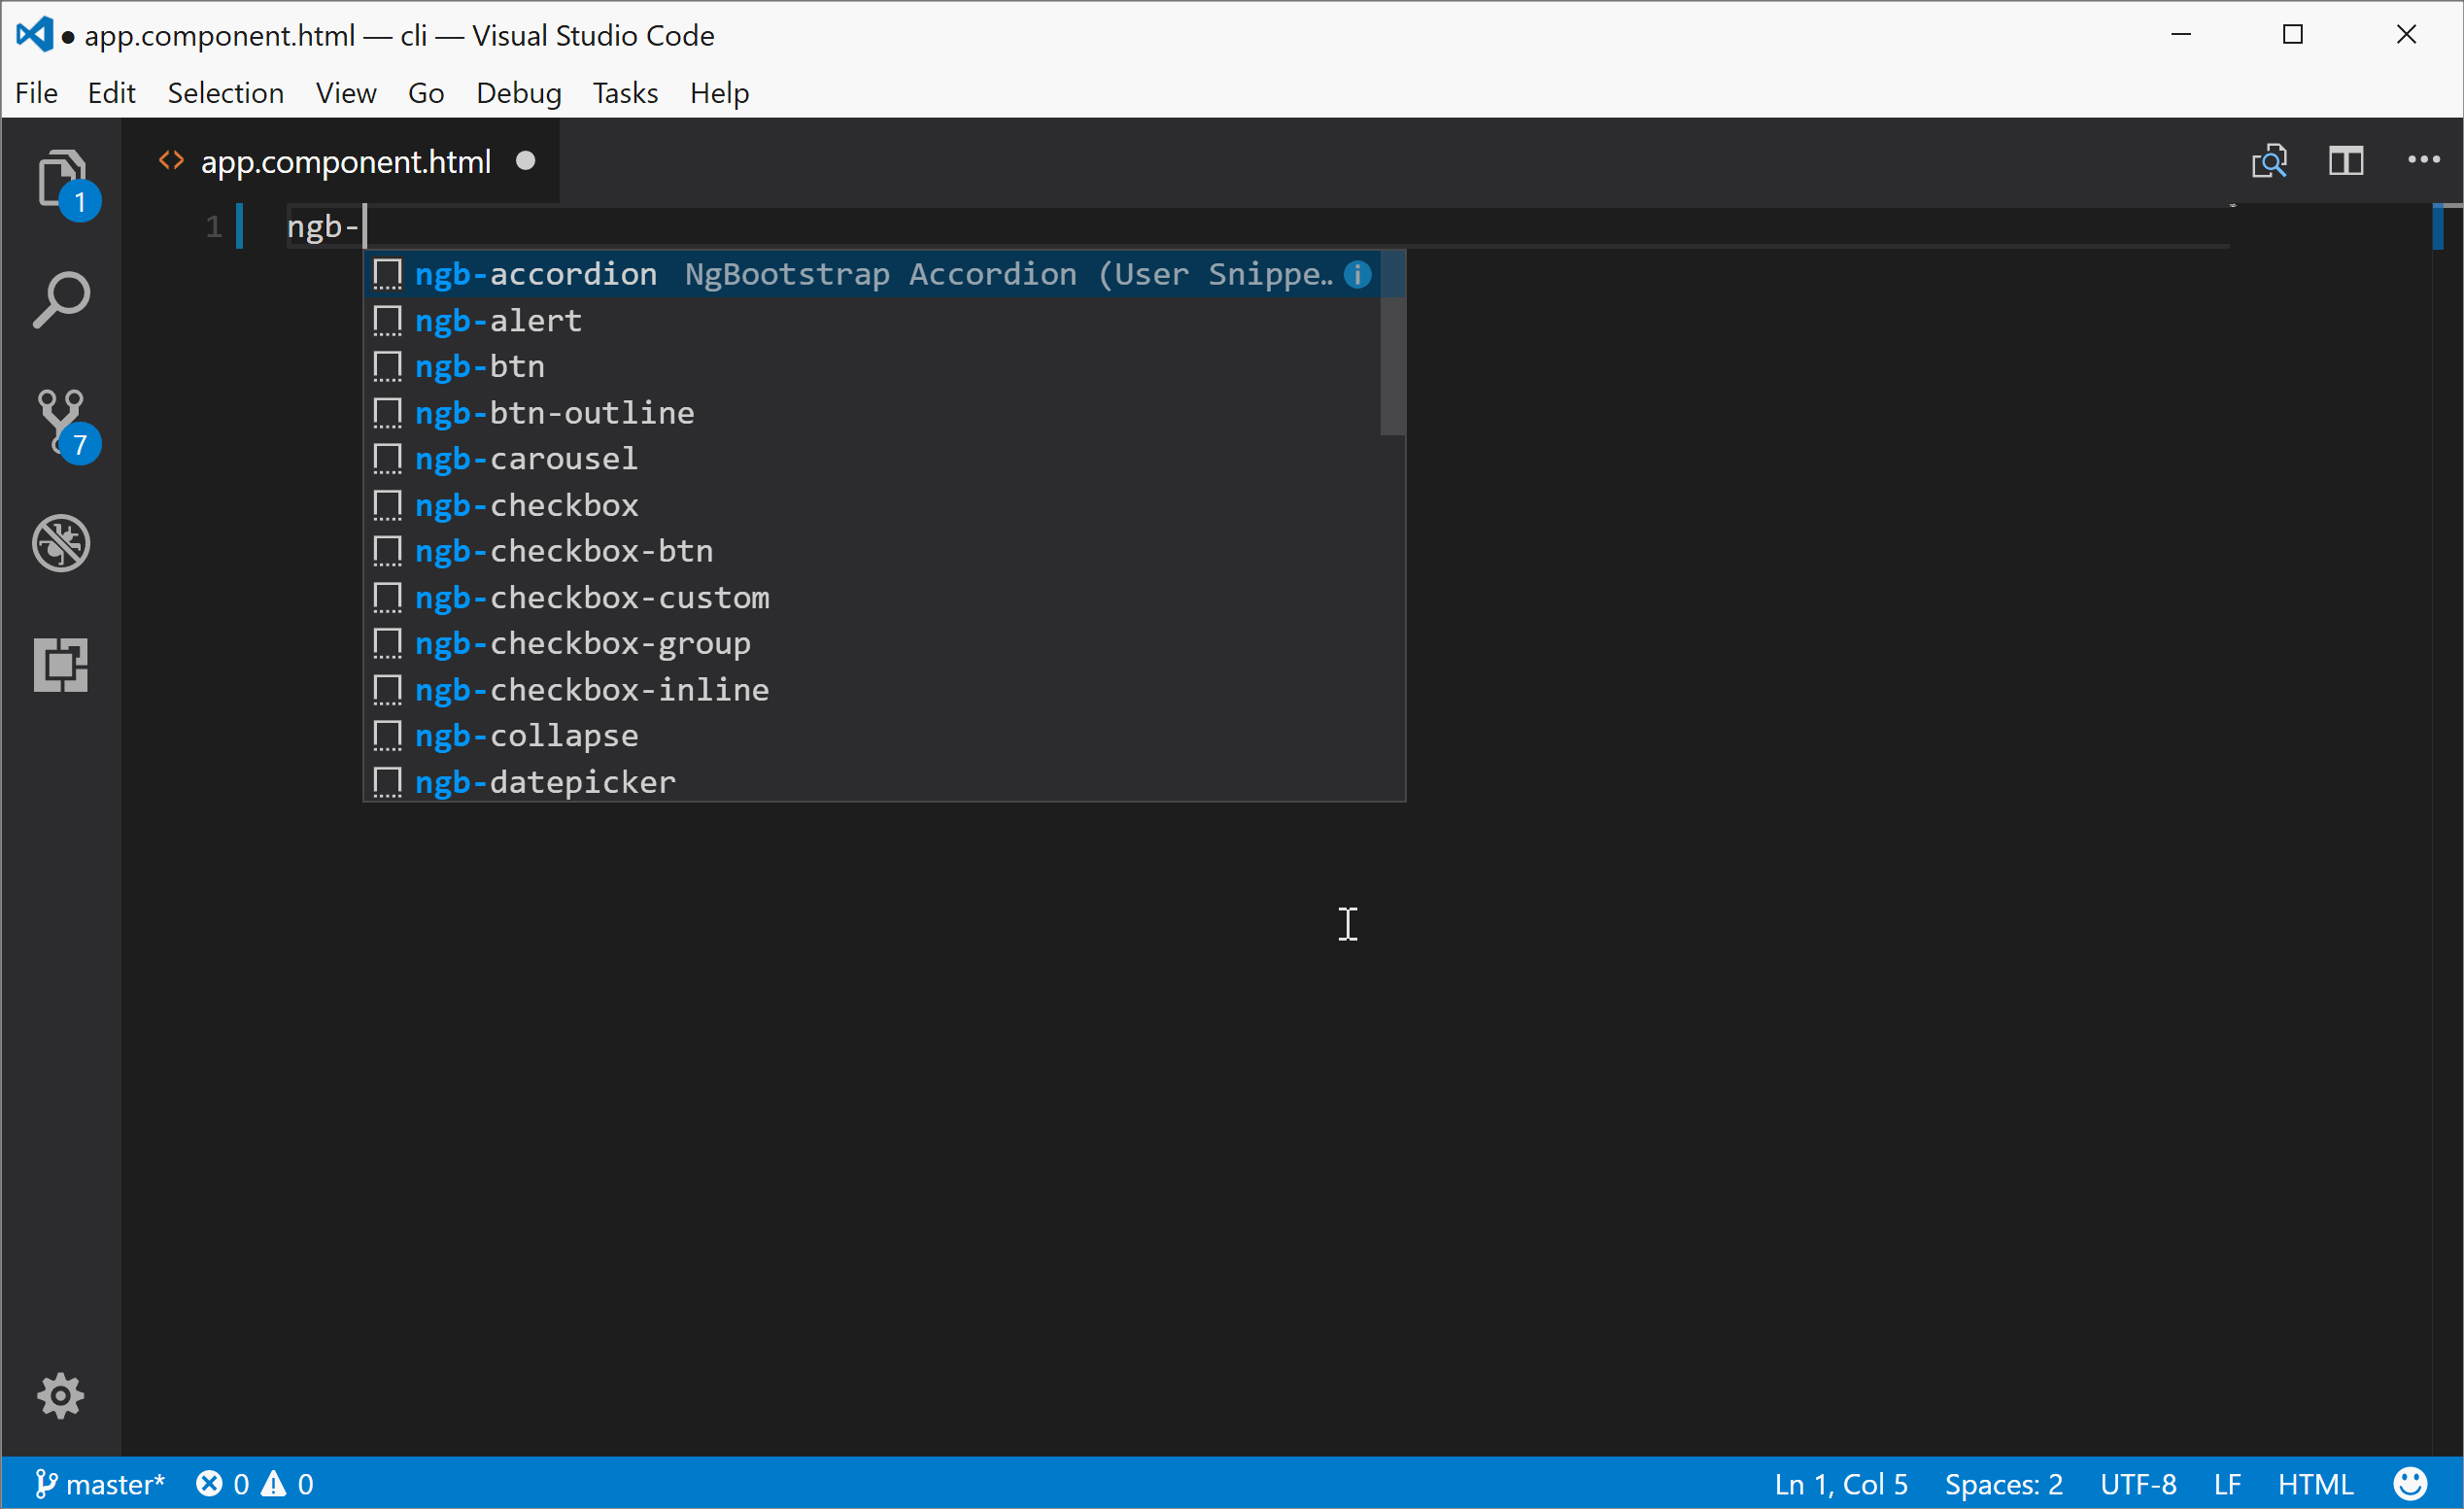Open the Extensions view icon
This screenshot has height=1509, width=2464.
tap(62, 665)
